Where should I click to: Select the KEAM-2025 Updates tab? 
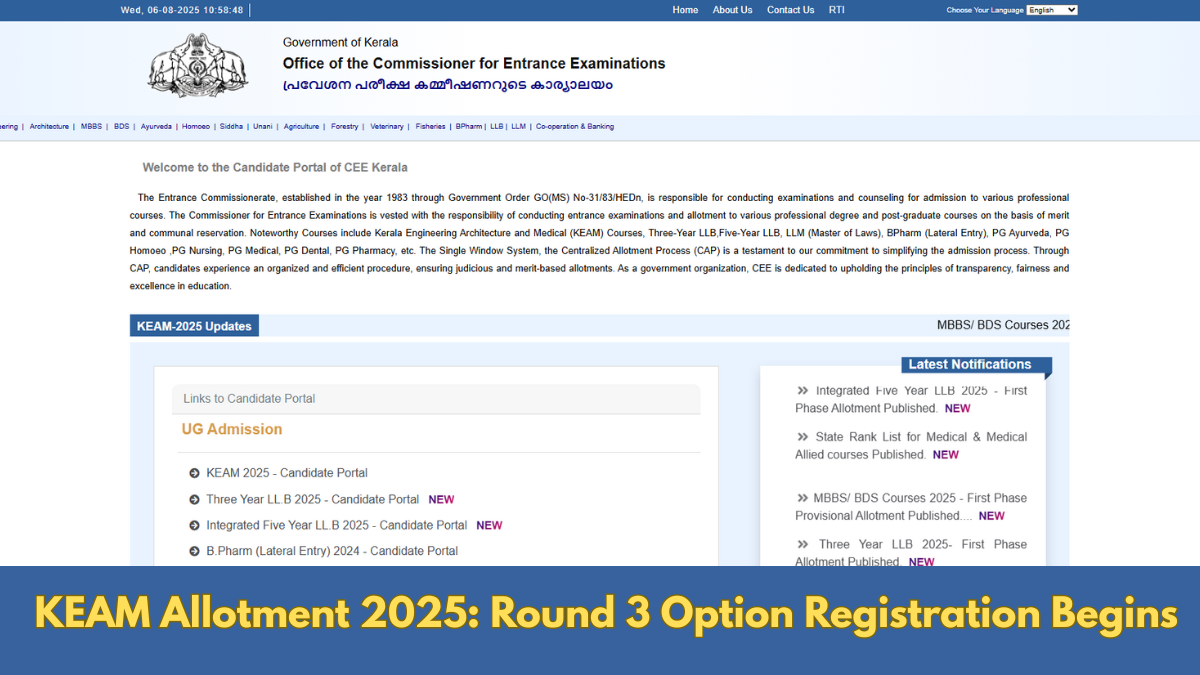coord(194,326)
